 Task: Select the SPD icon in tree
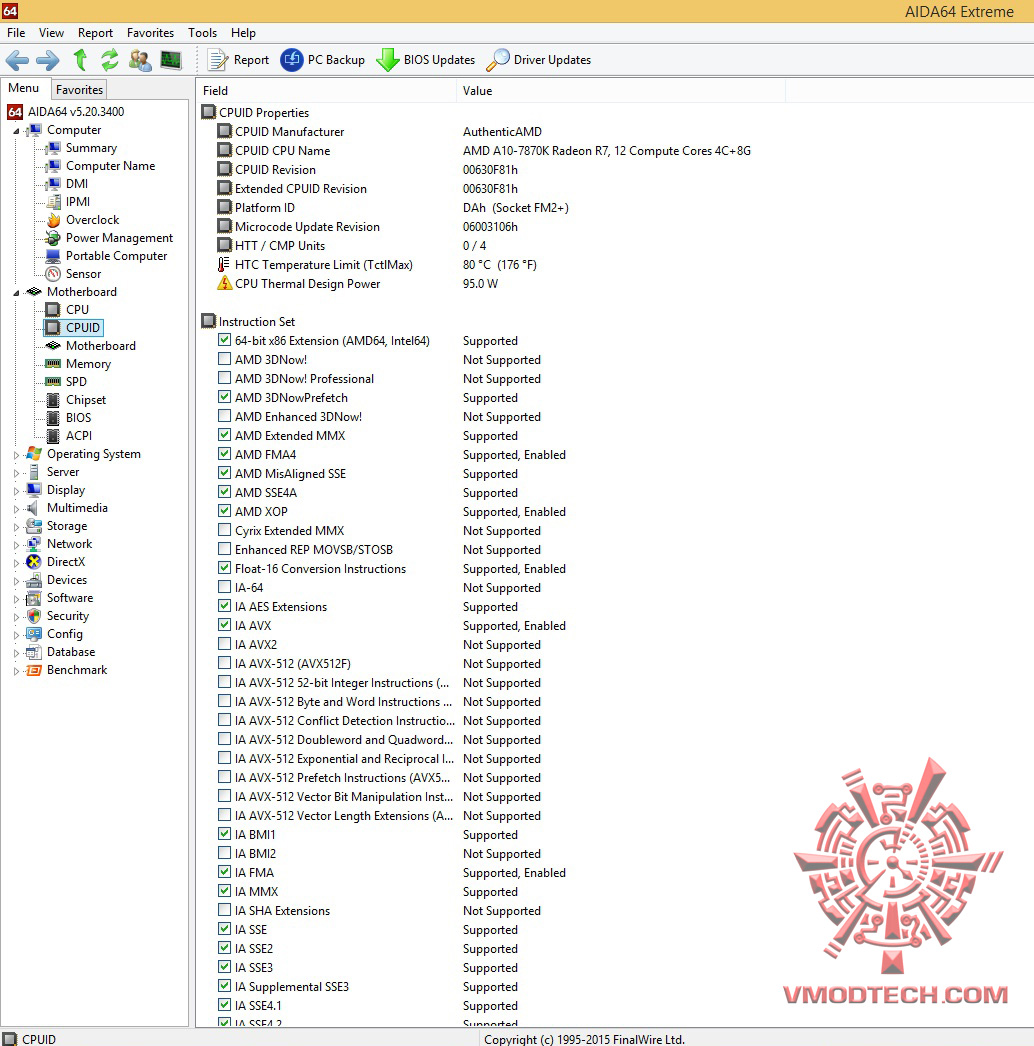coord(53,382)
